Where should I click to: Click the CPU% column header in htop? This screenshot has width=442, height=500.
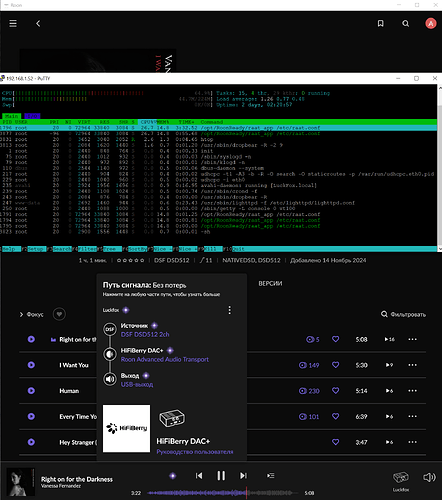147,122
